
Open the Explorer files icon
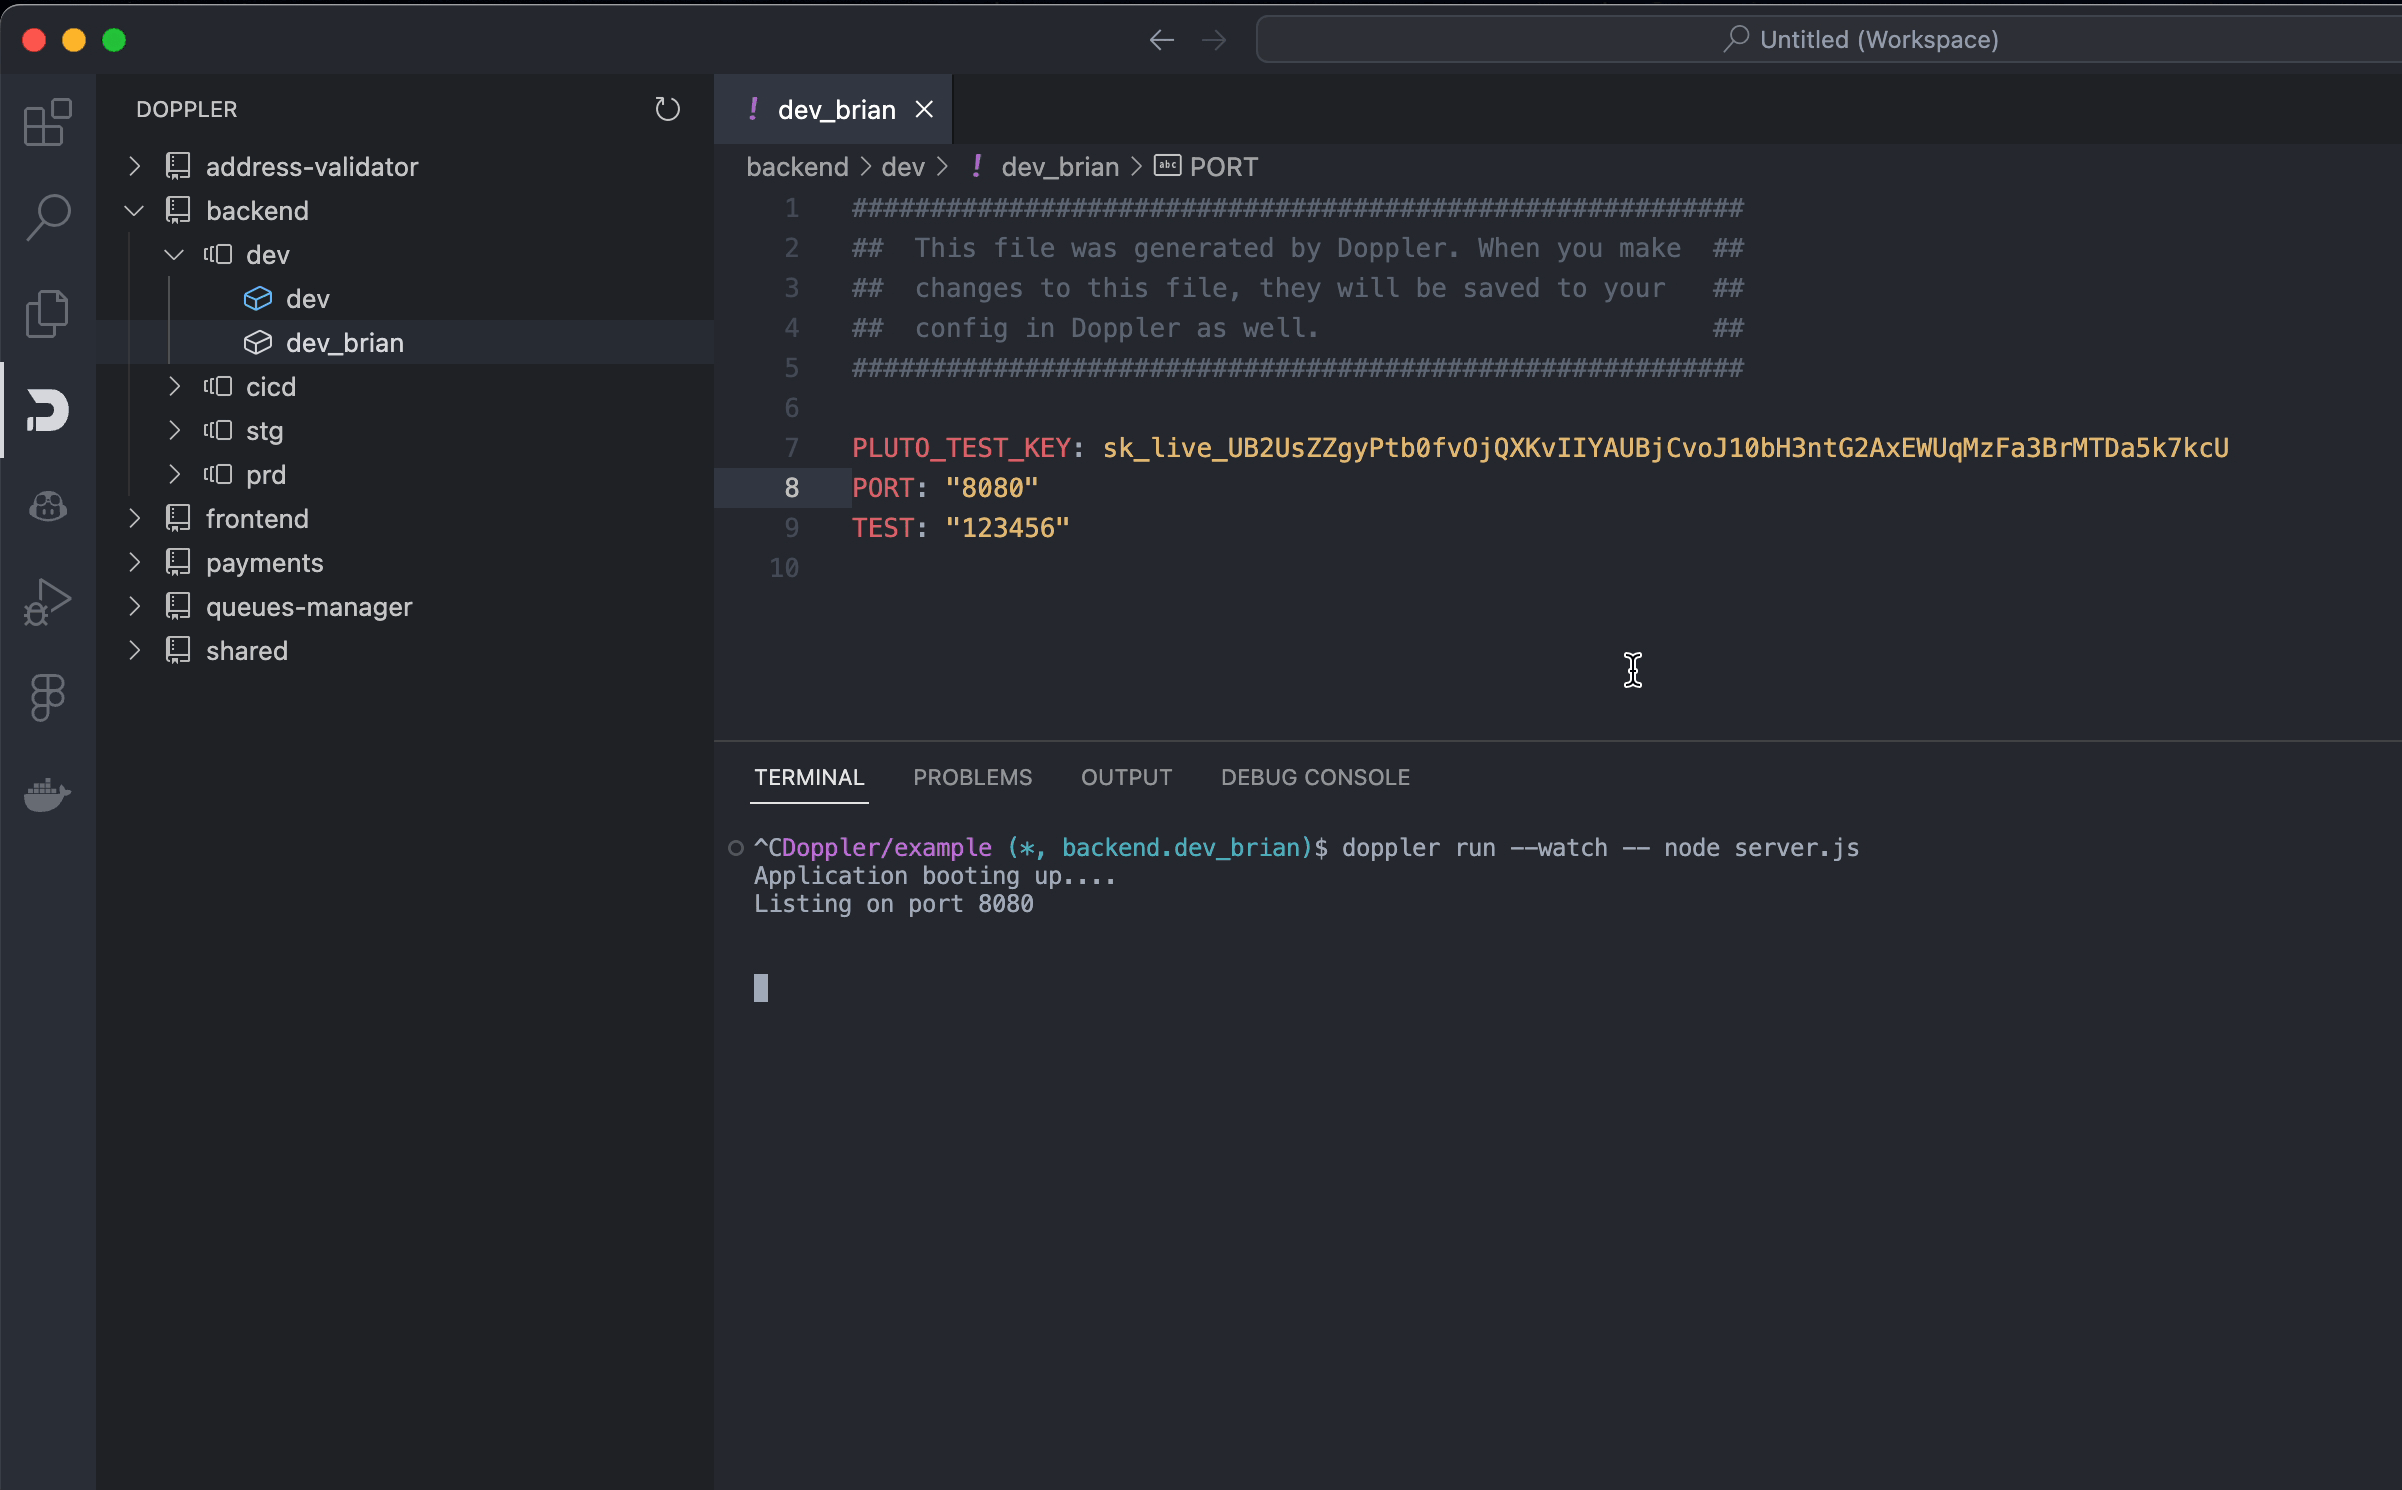pyautogui.click(x=47, y=314)
